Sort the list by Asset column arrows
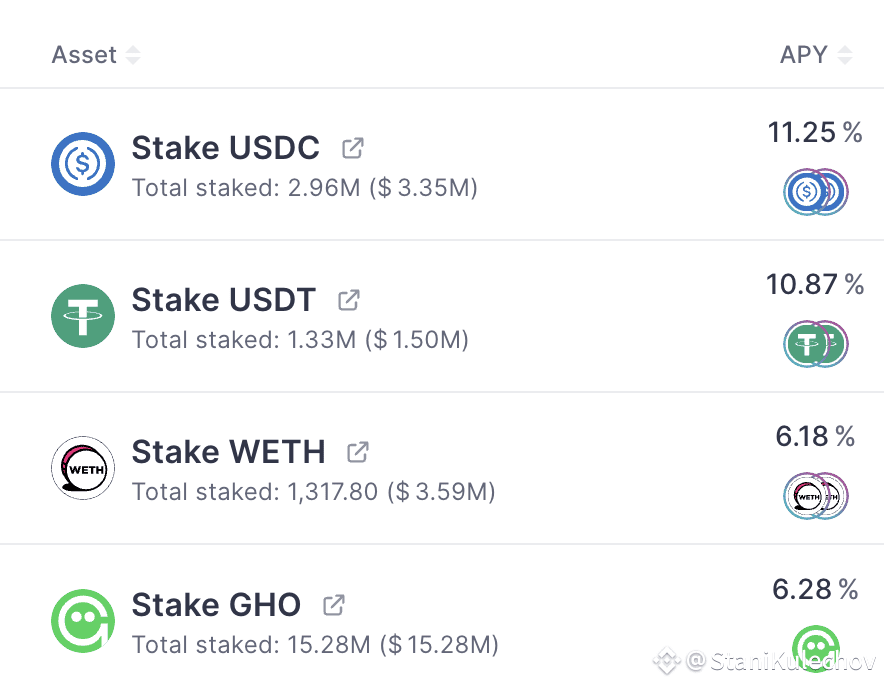 (x=132, y=55)
